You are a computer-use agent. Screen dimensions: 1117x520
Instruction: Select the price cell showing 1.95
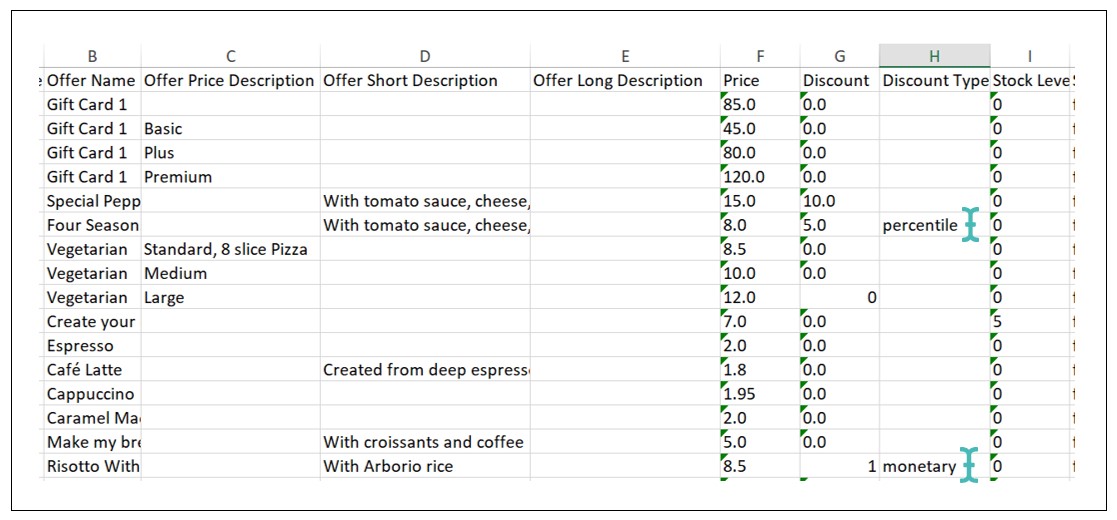(760, 394)
